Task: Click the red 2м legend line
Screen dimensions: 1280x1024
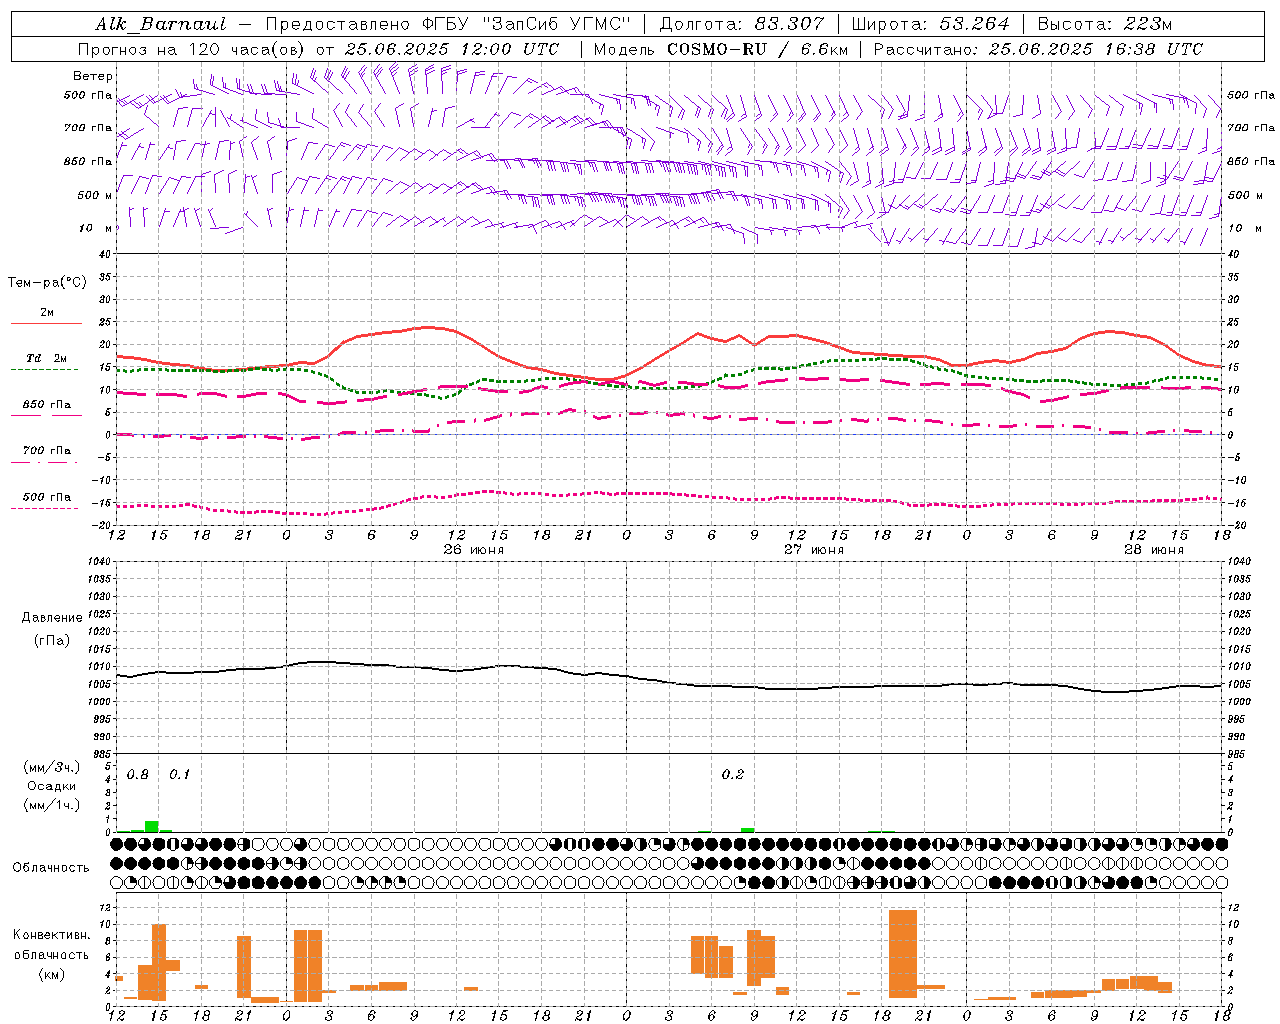Action: 46,323
